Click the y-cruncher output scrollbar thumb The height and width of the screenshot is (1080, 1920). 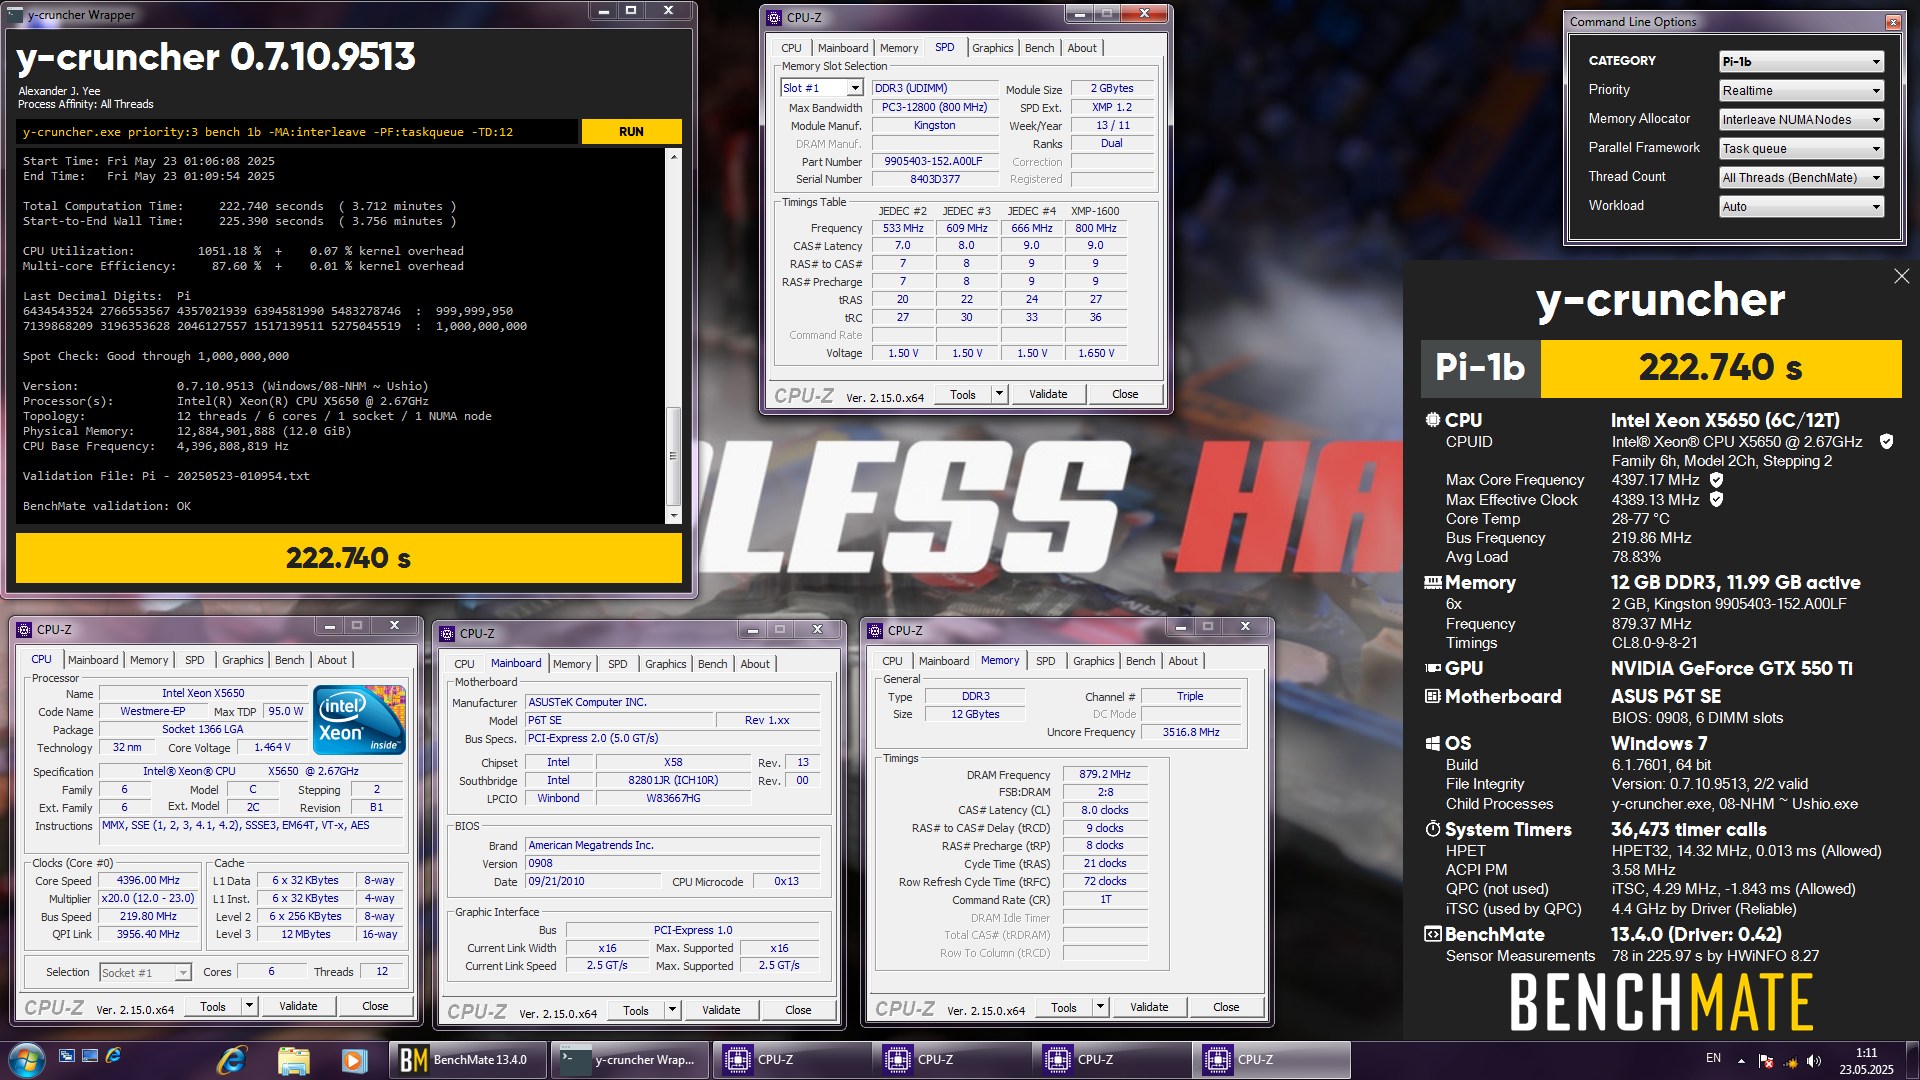[674, 455]
